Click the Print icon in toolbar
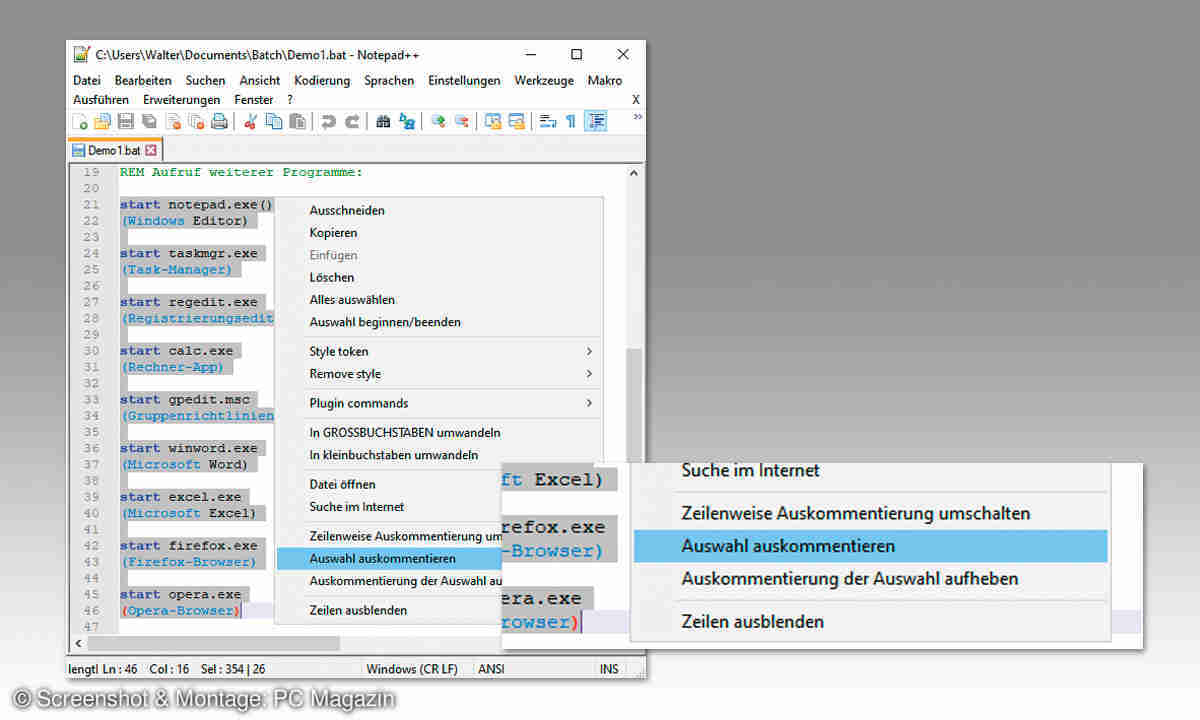The height and width of the screenshot is (720, 1200). pos(219,122)
